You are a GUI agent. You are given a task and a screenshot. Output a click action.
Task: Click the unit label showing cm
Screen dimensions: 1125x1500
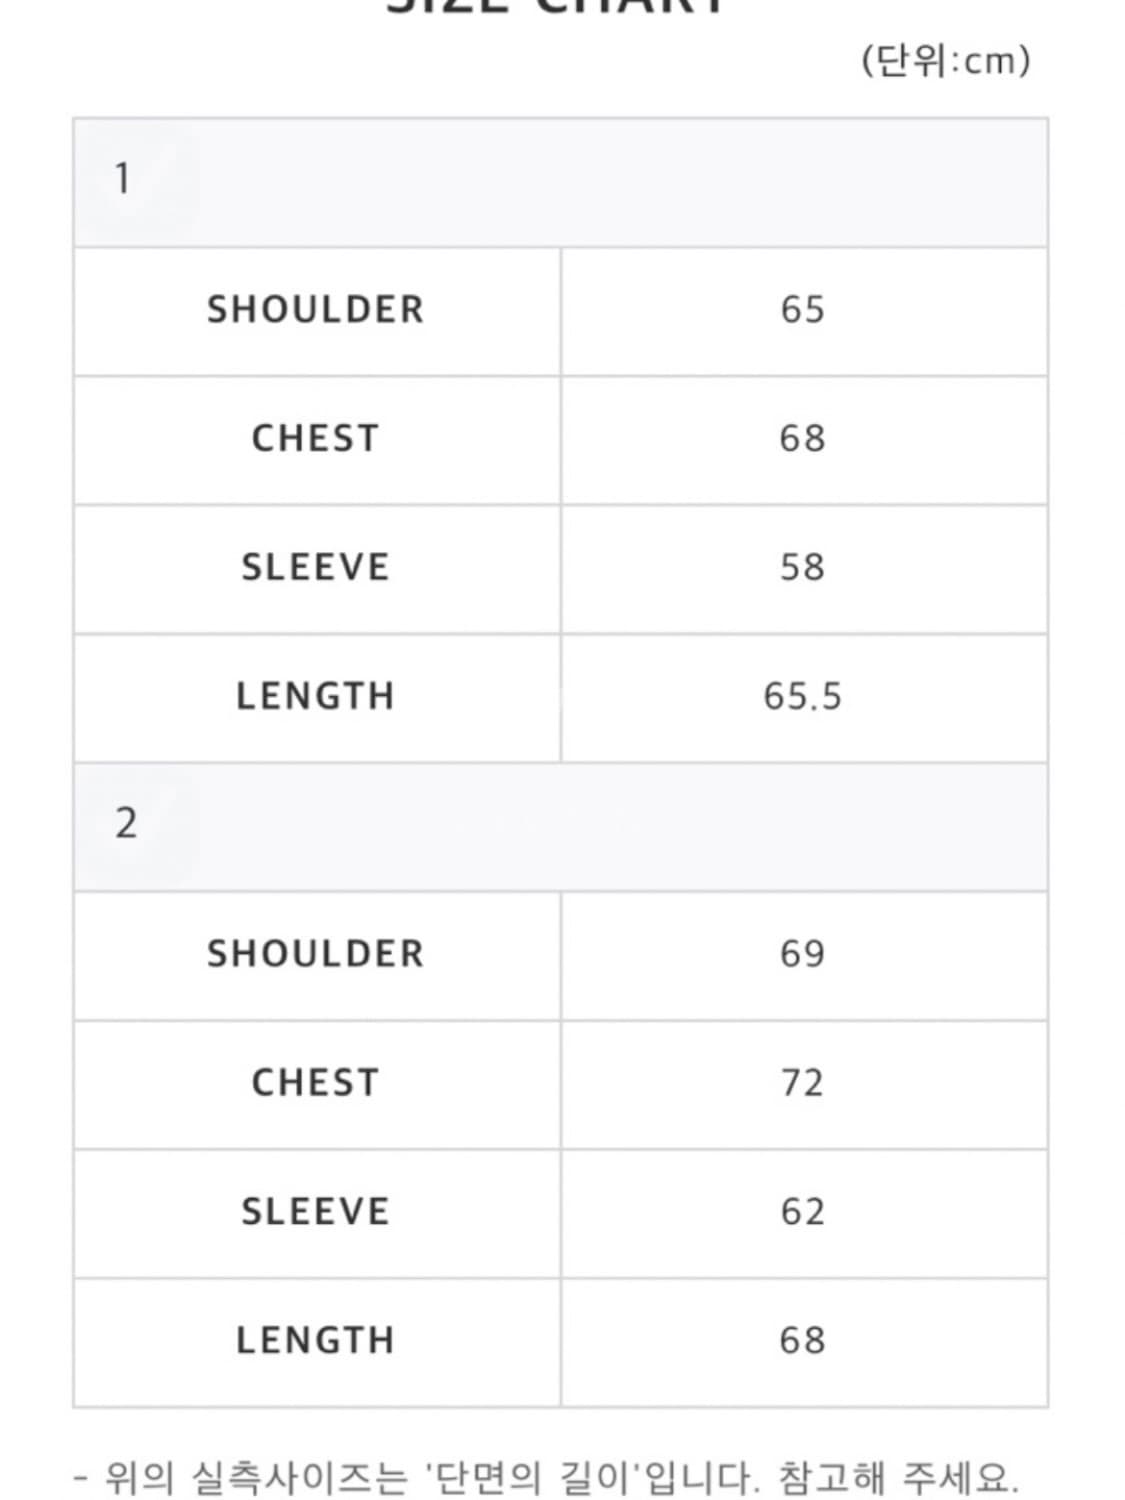point(945,62)
